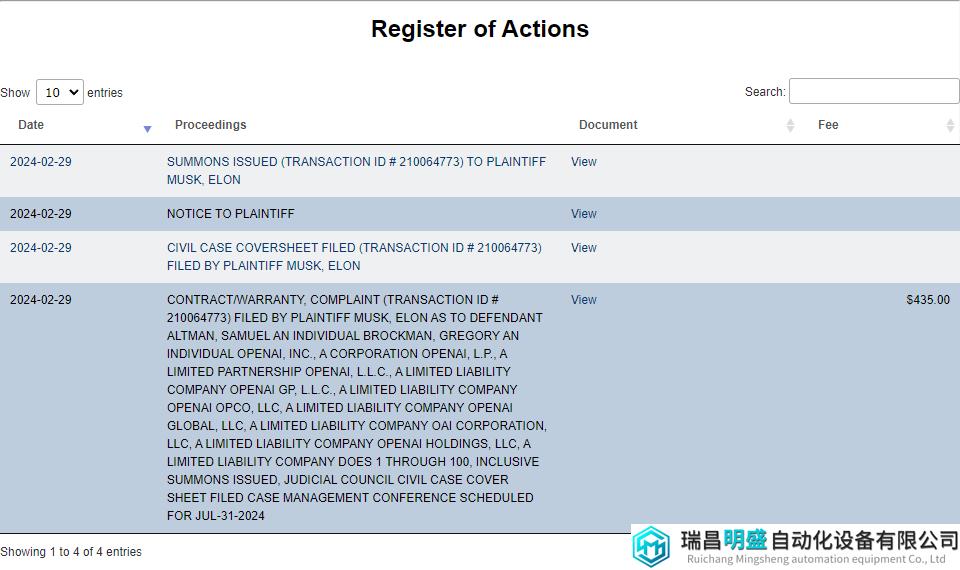The image size is (960, 570).
Task: Open the Show entries dropdown
Action: pos(60,92)
